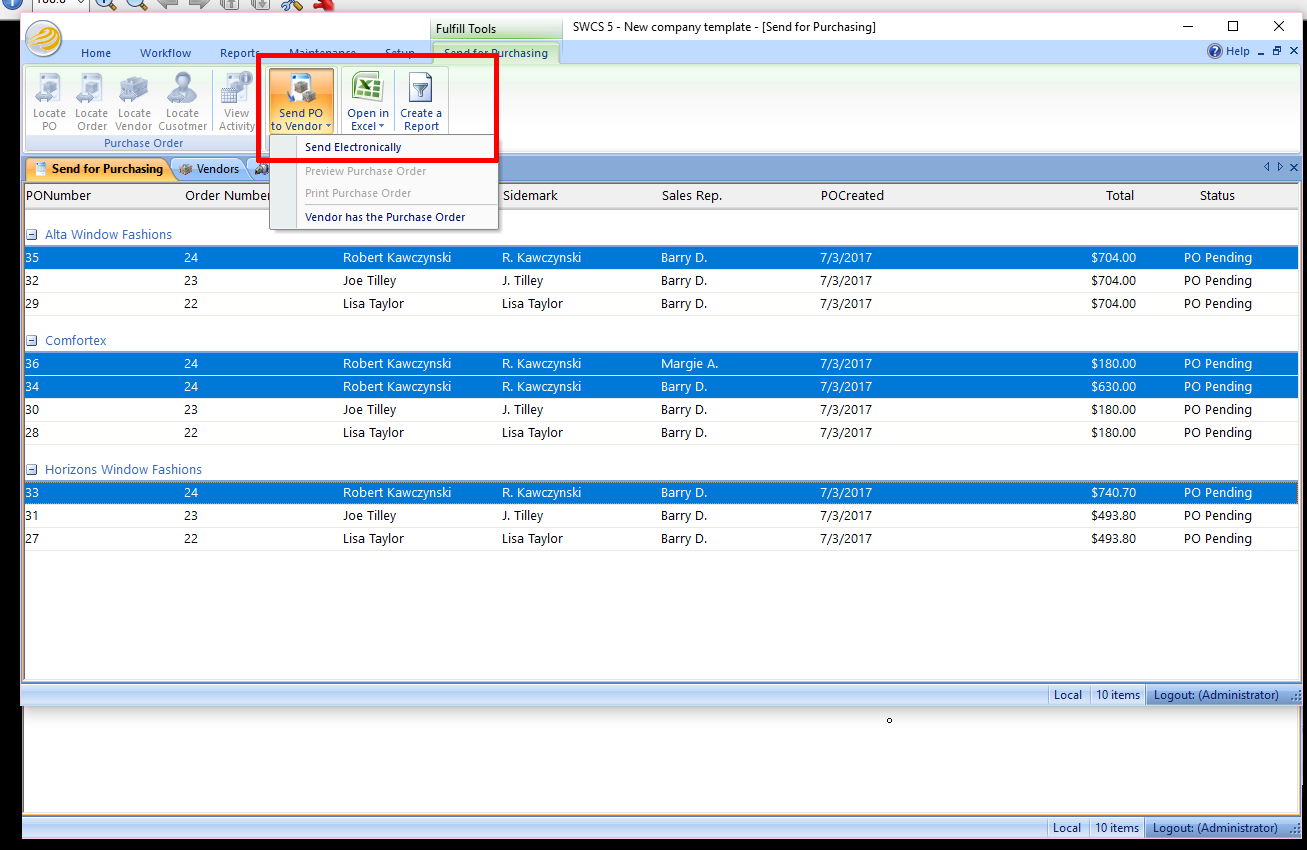Click the $630.00 total cell
This screenshot has width=1307, height=850.
pyautogui.click(x=1113, y=387)
